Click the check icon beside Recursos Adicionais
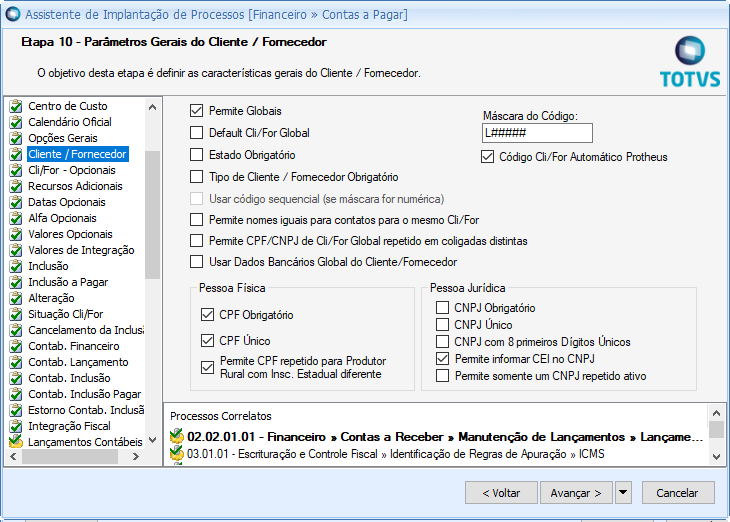730x522 pixels. 16,186
